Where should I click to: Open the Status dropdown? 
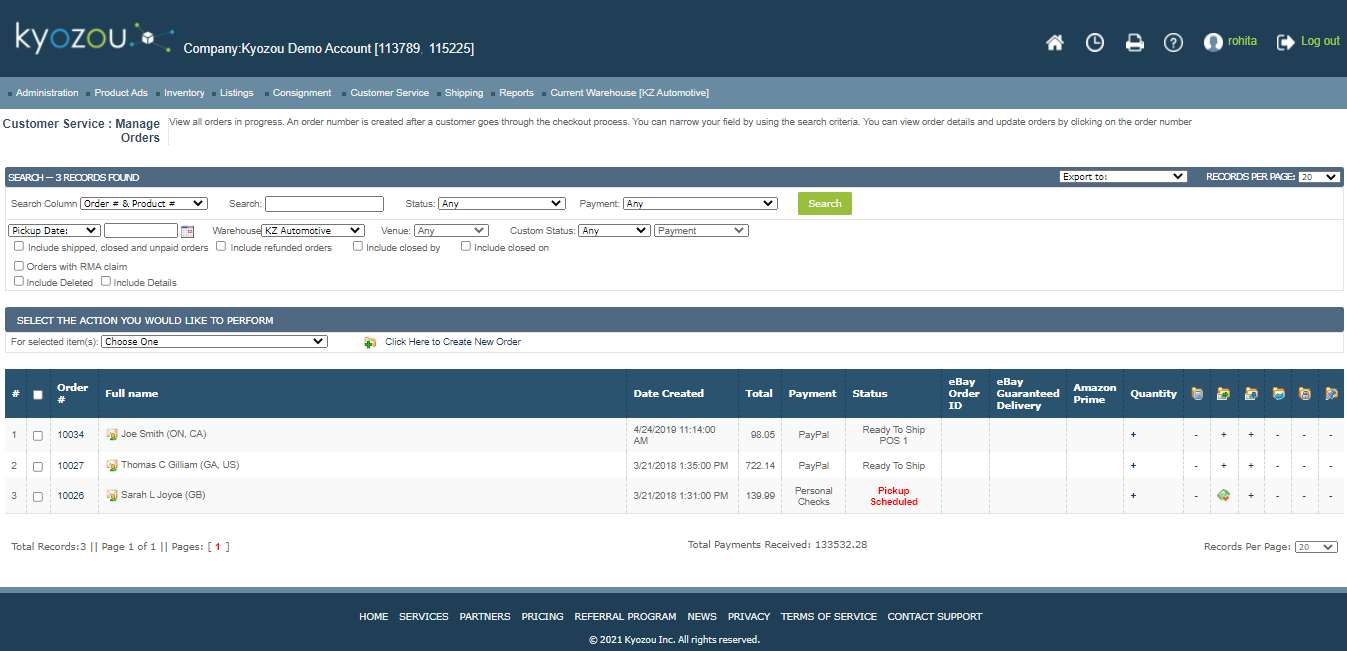[501, 204]
